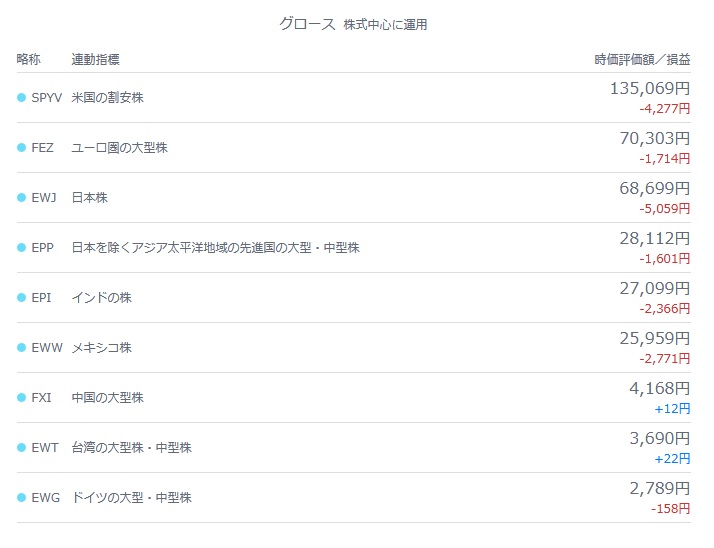Click the グロース portfolio heading
The height and width of the screenshot is (548, 714).
(307, 24)
